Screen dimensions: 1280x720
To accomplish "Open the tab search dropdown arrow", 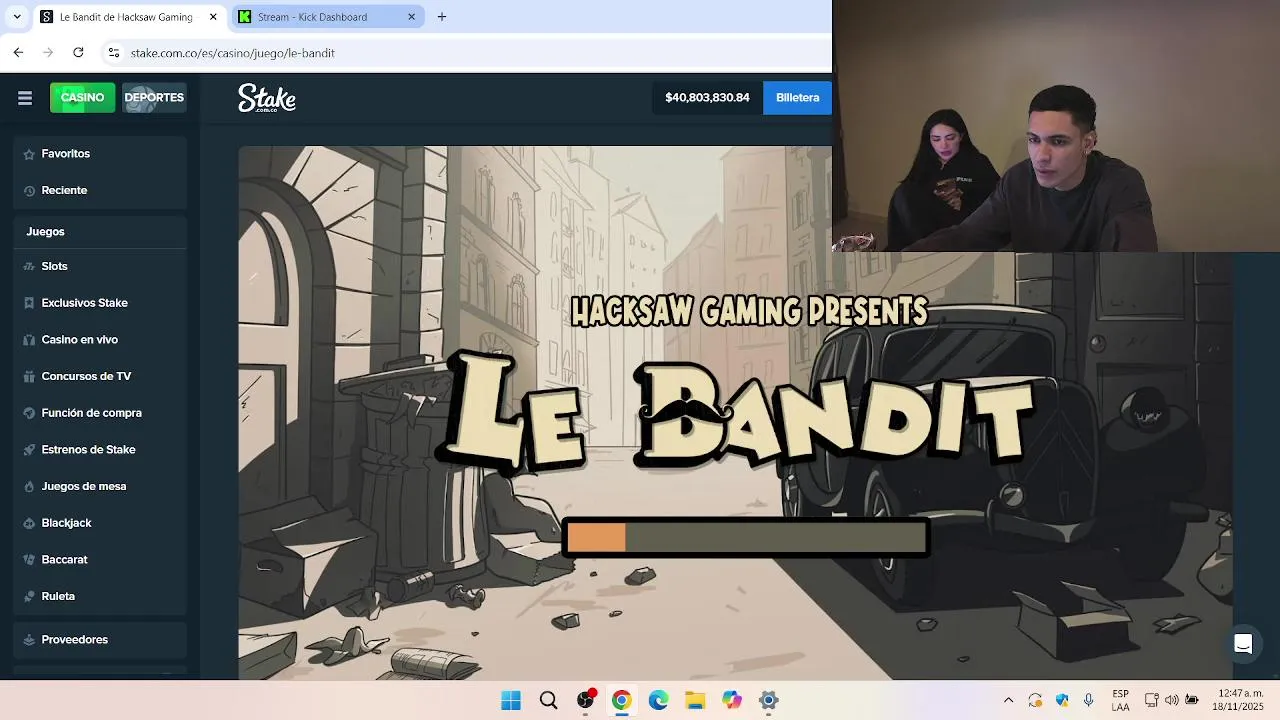I will 16,16.
